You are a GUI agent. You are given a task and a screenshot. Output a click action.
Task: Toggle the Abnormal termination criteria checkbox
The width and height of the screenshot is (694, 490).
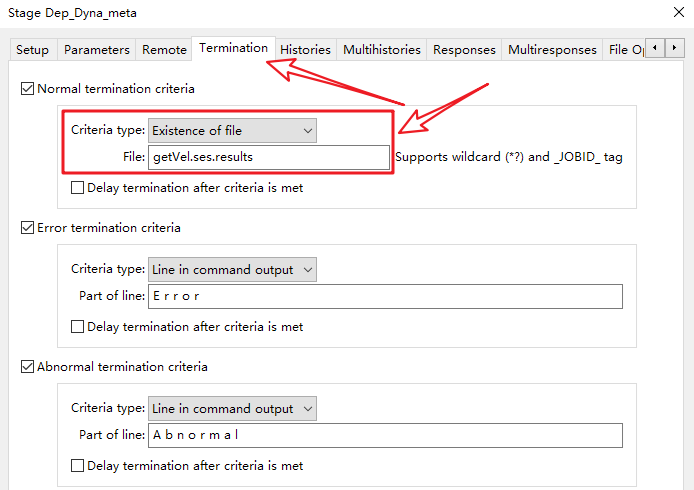(27, 367)
